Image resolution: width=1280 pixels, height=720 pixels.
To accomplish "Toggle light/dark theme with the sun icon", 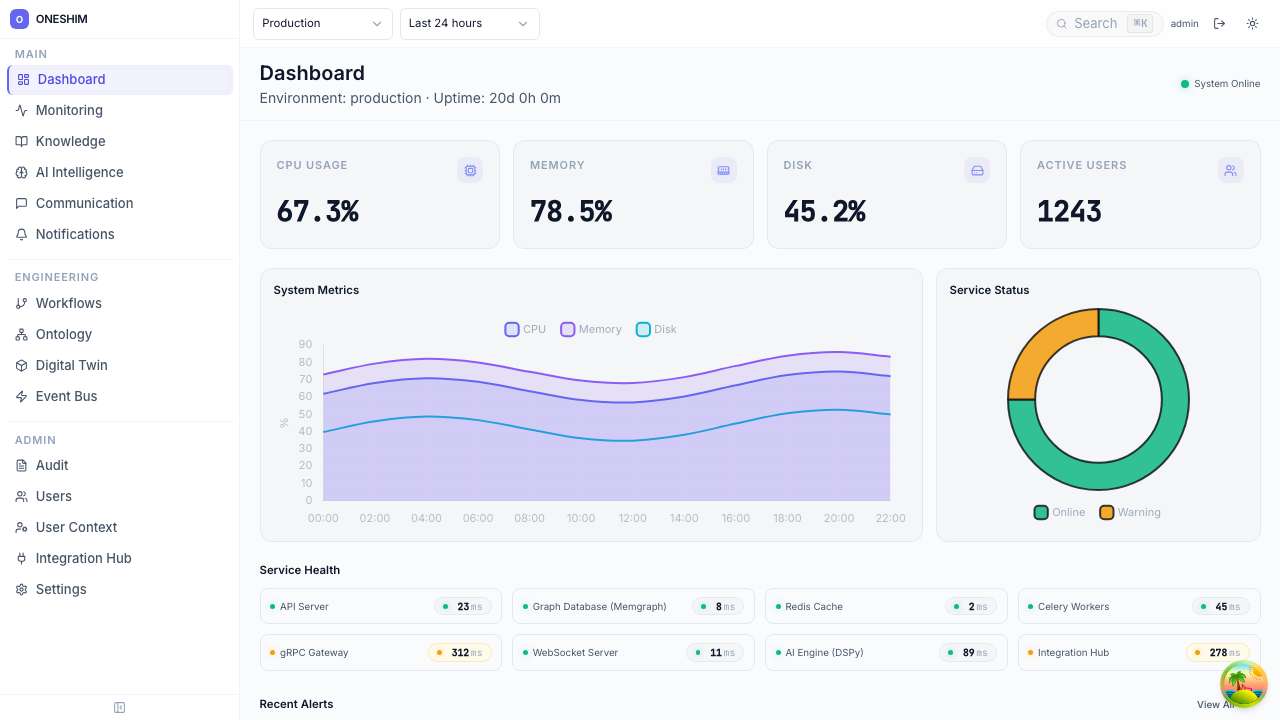I will (1252, 23).
